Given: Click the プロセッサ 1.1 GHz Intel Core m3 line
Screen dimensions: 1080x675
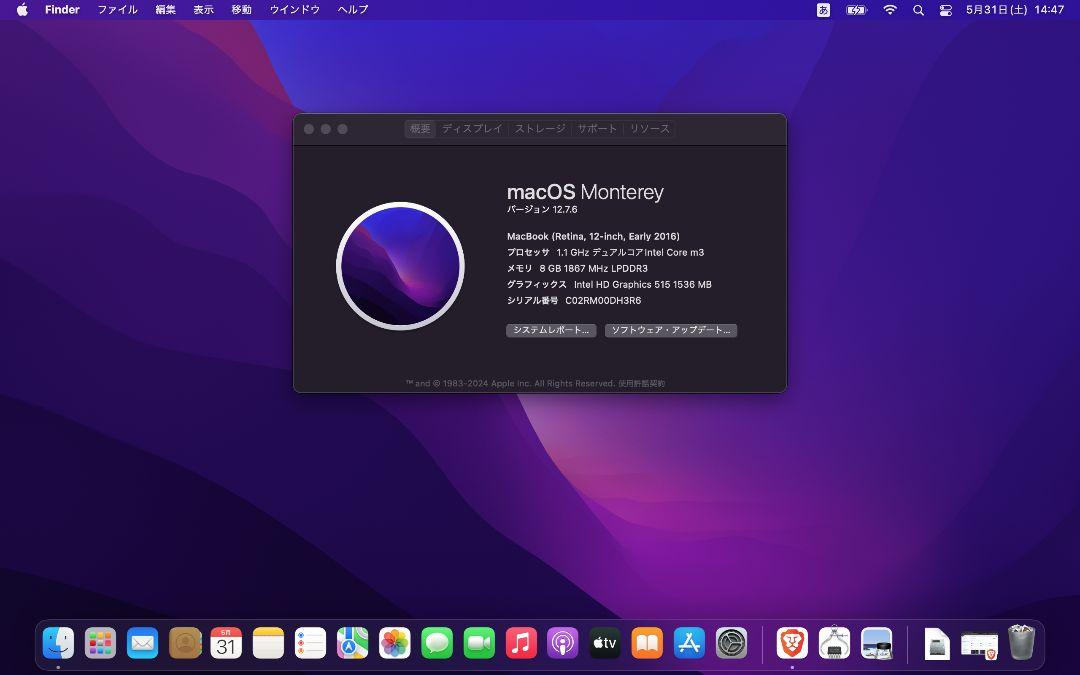Looking at the screenshot, I should (x=605, y=253).
